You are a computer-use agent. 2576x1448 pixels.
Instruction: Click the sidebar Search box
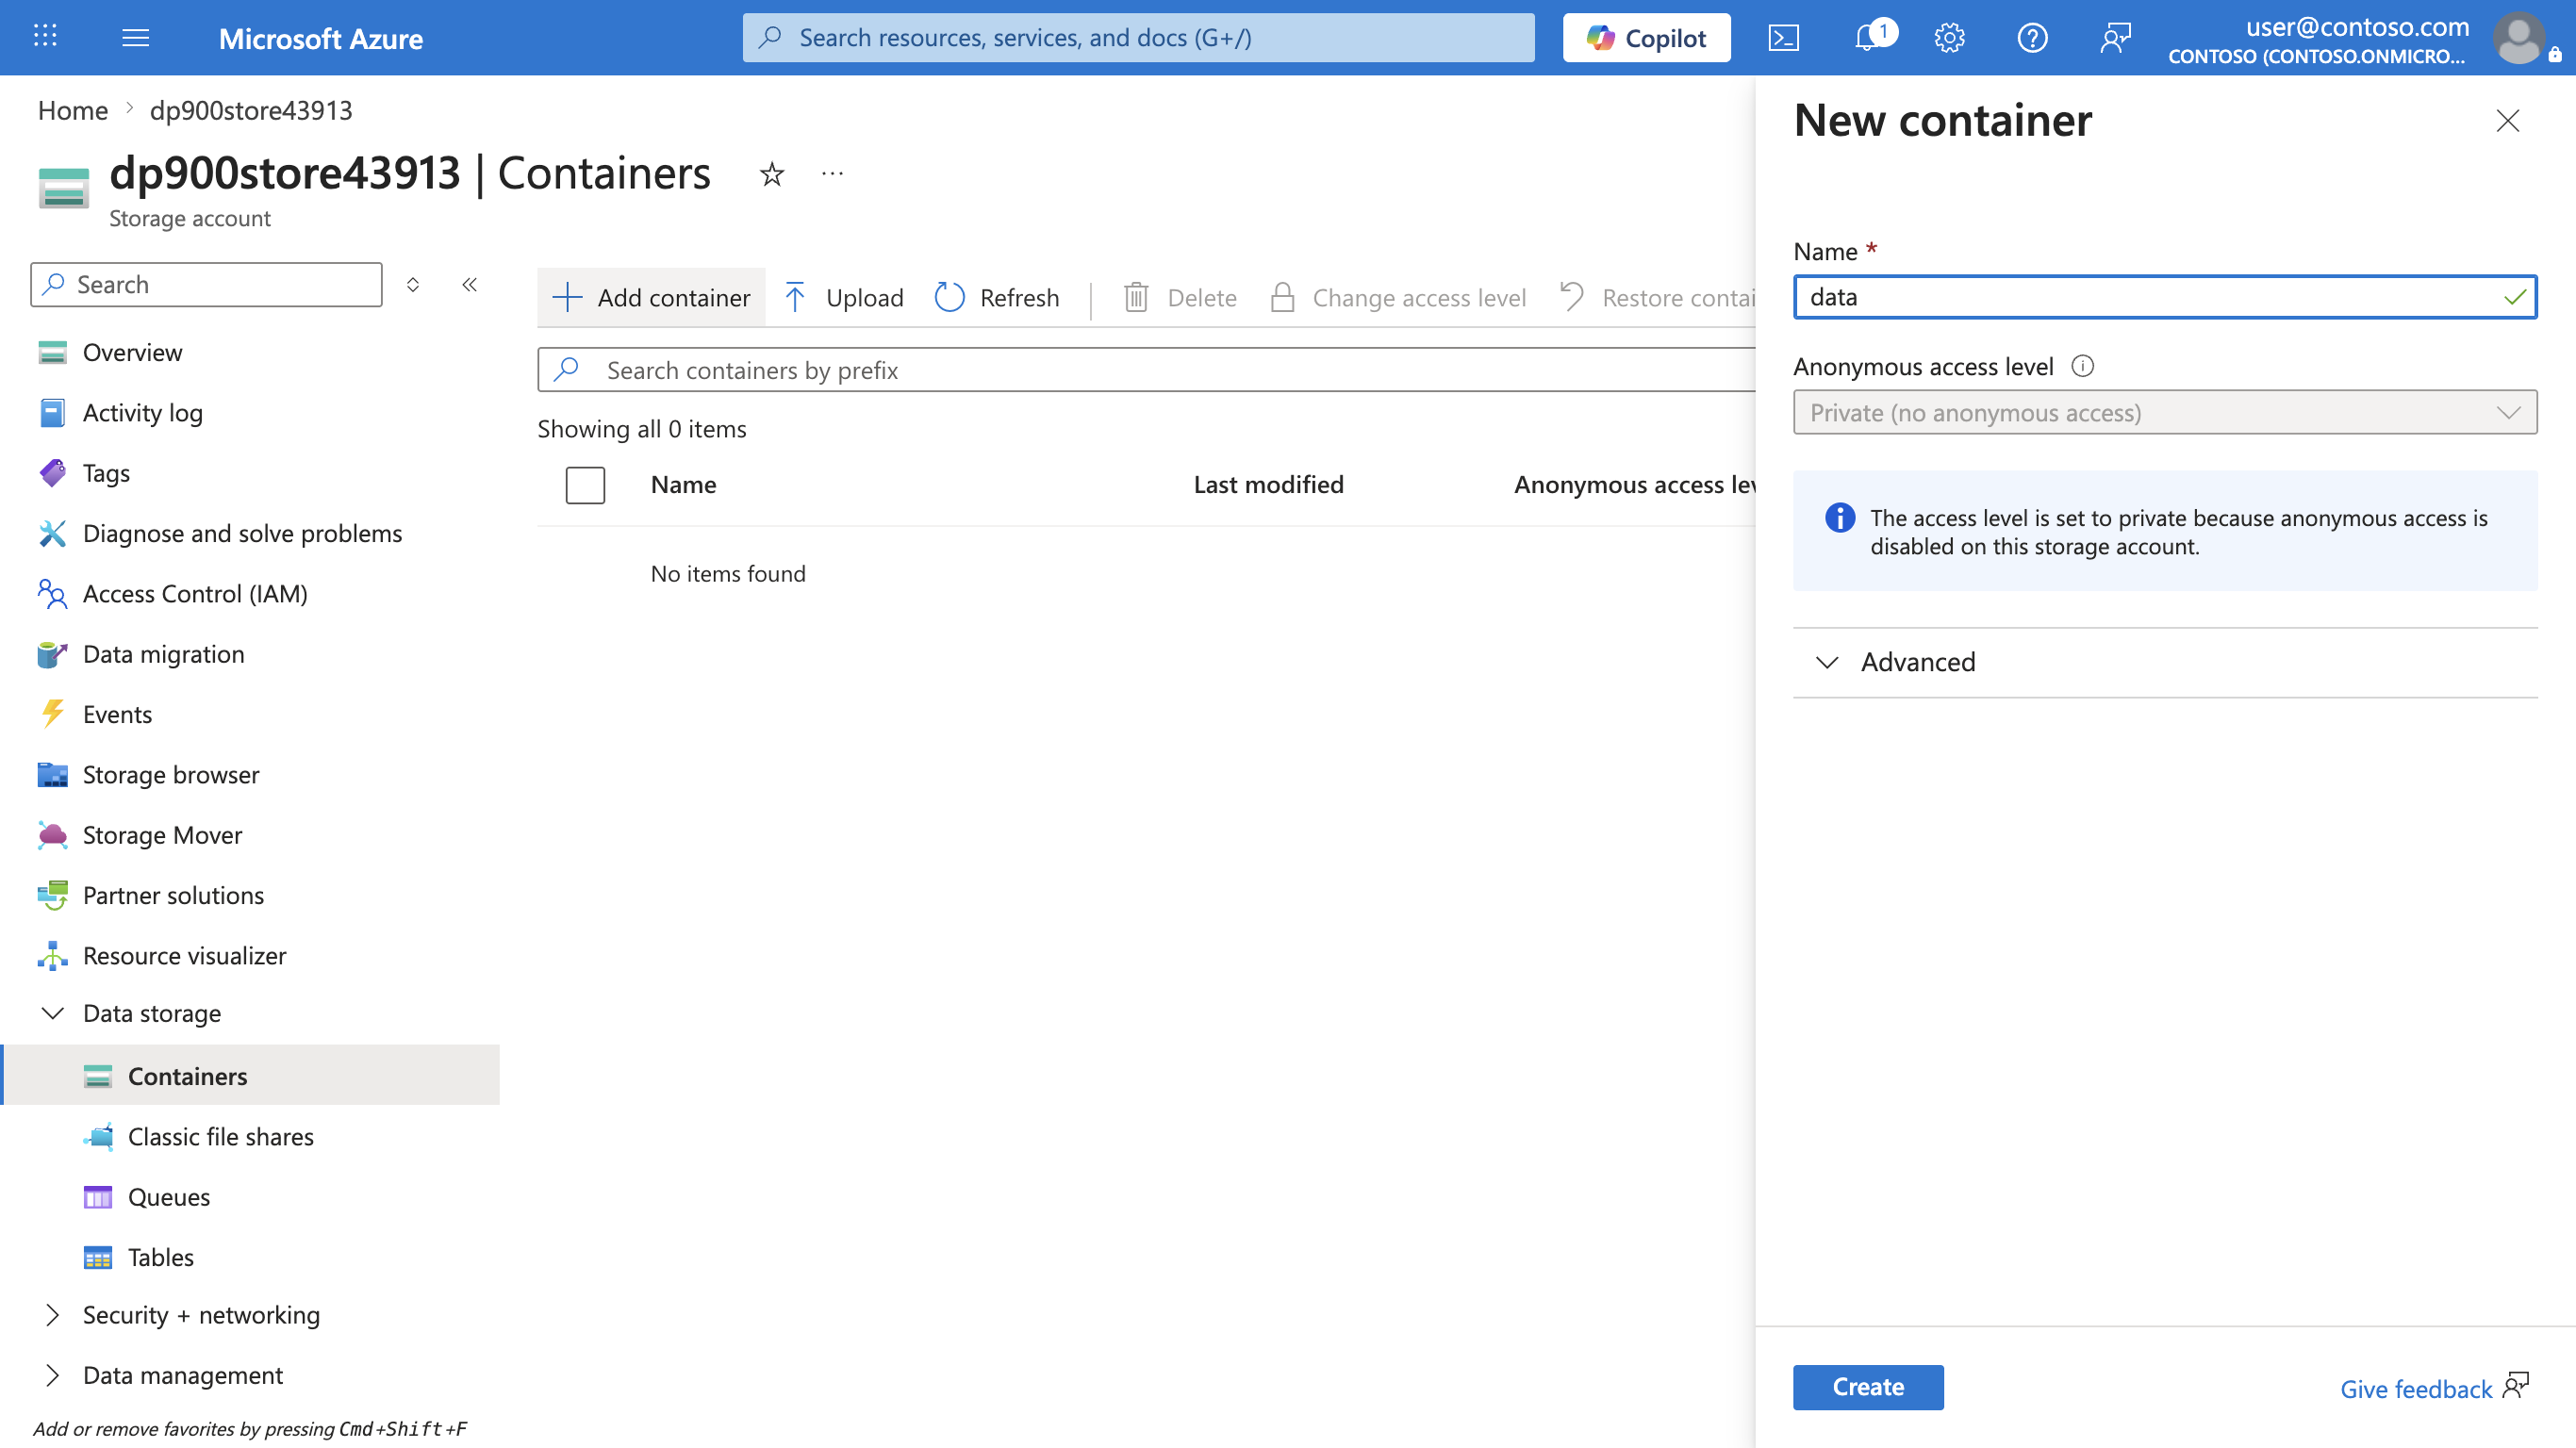pos(206,285)
